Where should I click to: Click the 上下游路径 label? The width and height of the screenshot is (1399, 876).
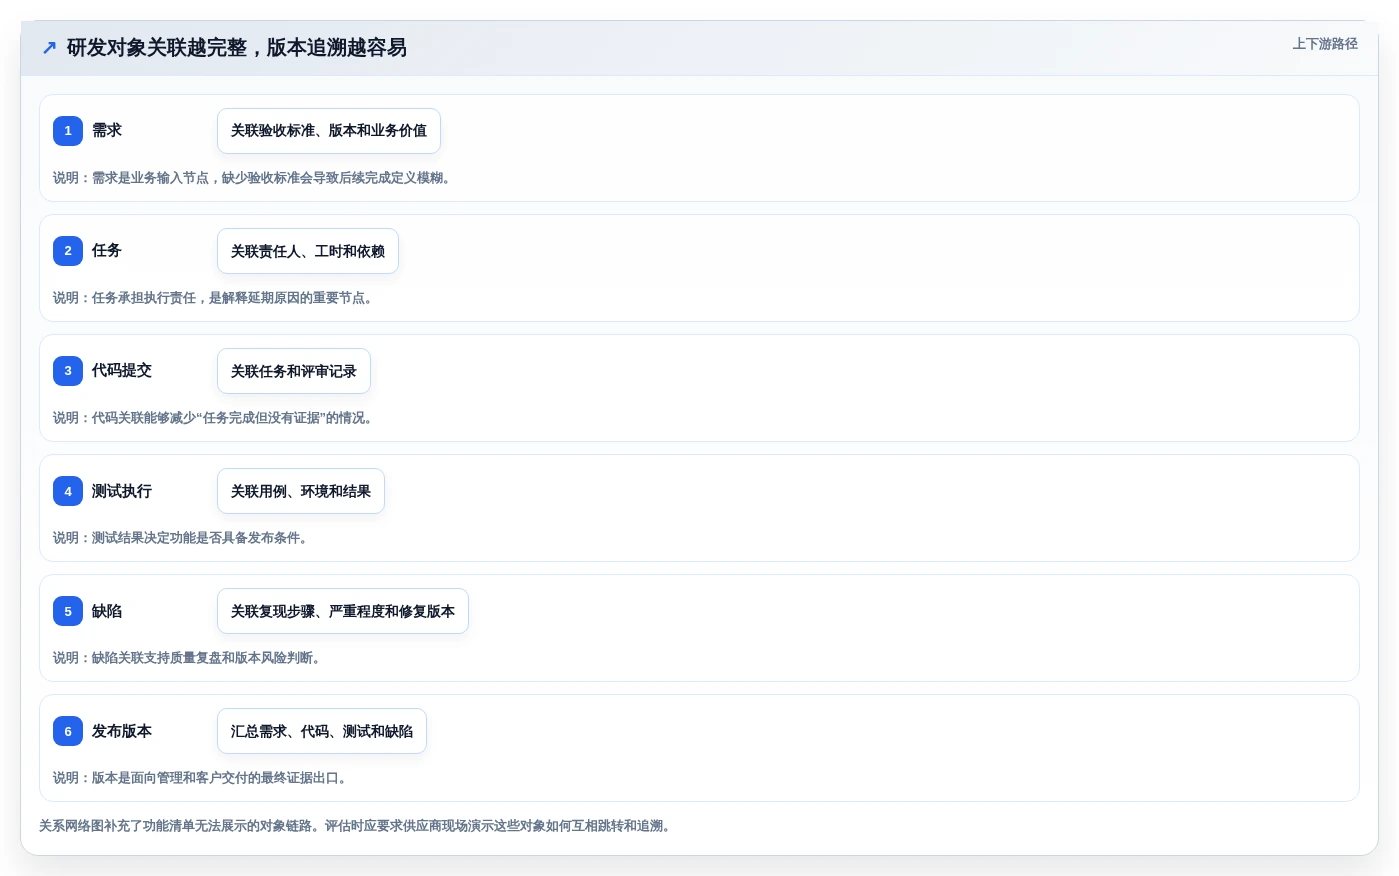click(1325, 44)
